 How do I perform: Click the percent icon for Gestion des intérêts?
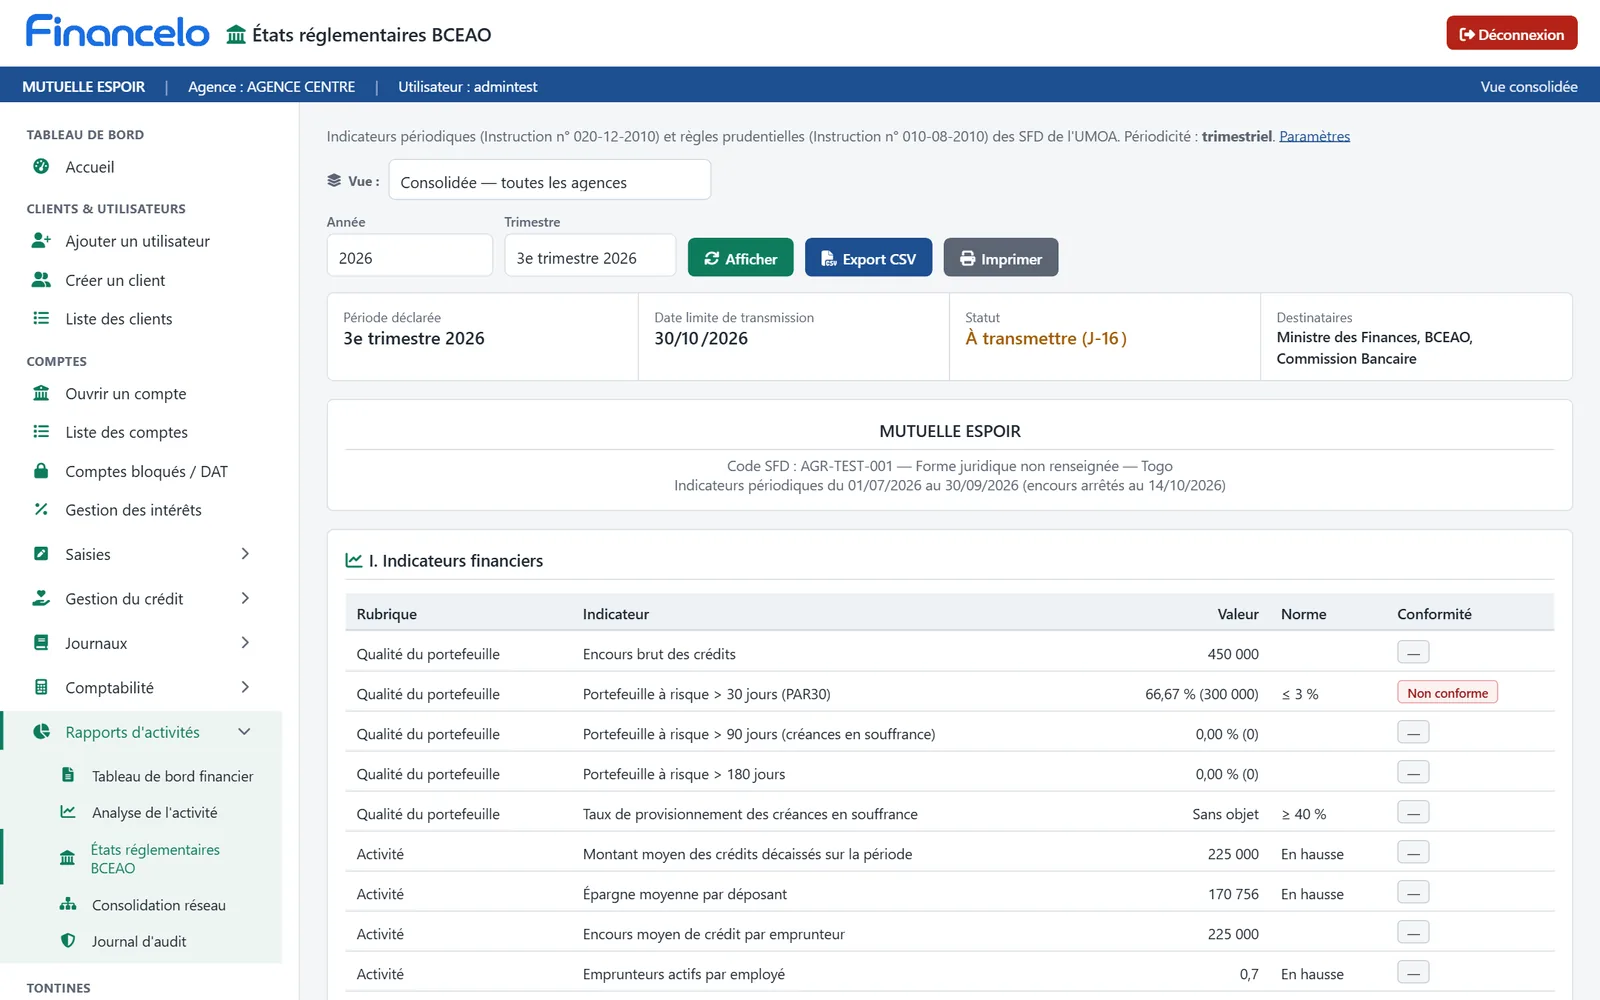tap(41, 510)
